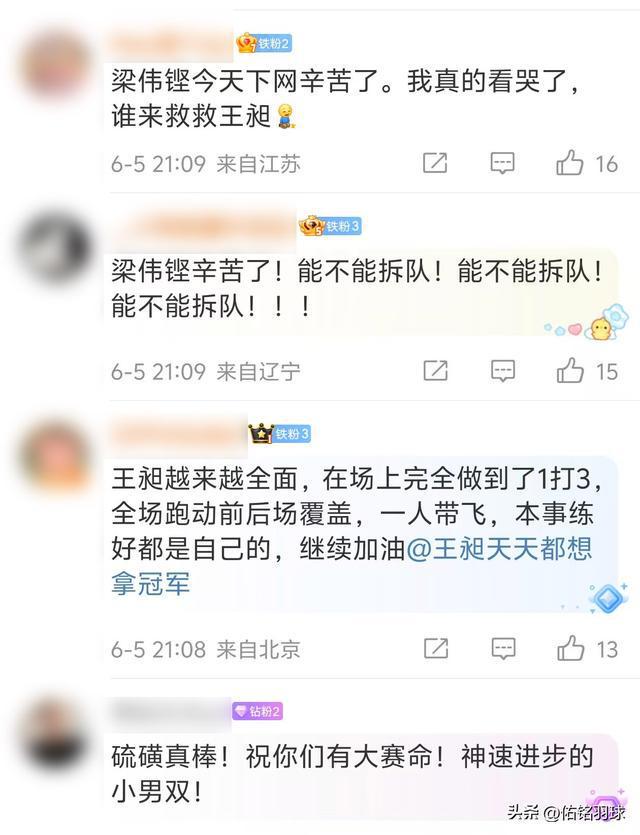640x835 pixels.
Task: Tap the 铁粉3 badge on third comment
Action: tap(280, 434)
